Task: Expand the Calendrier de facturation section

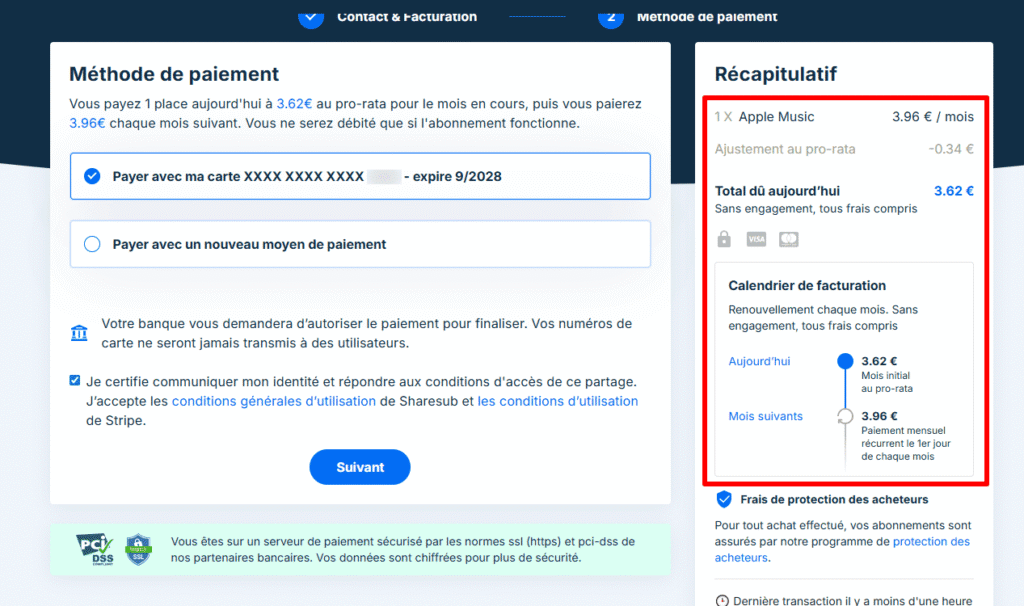Action: click(x=807, y=285)
